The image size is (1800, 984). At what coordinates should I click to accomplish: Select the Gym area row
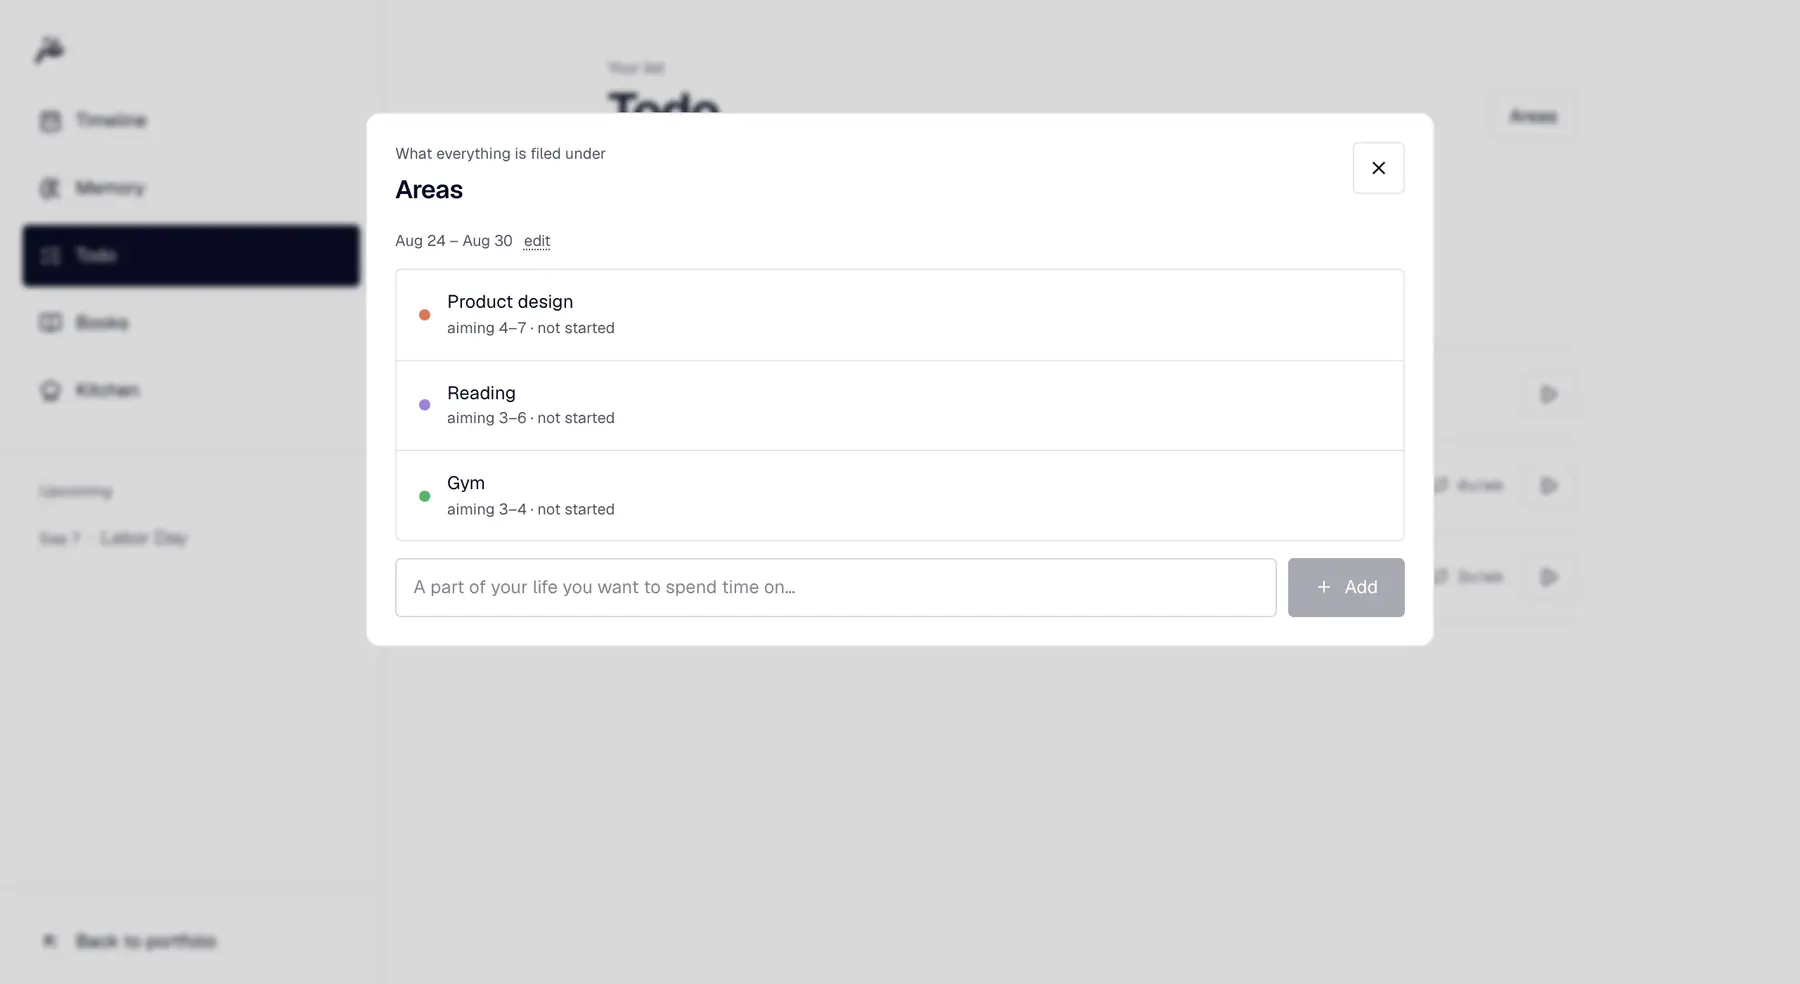pyautogui.click(x=899, y=496)
